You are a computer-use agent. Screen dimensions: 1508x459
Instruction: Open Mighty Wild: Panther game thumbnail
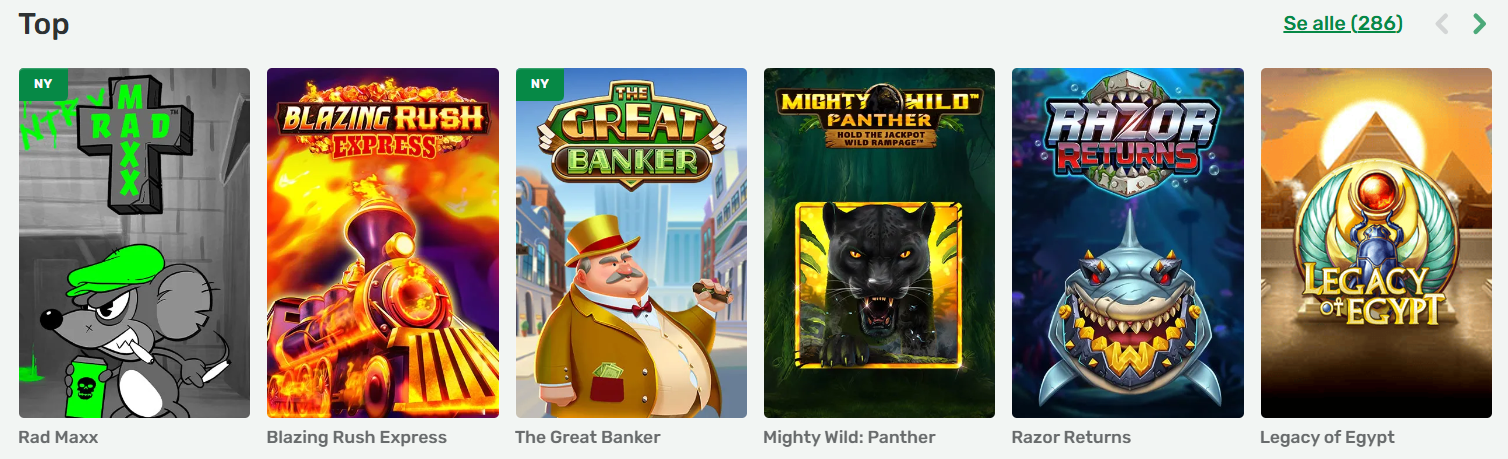coord(879,243)
